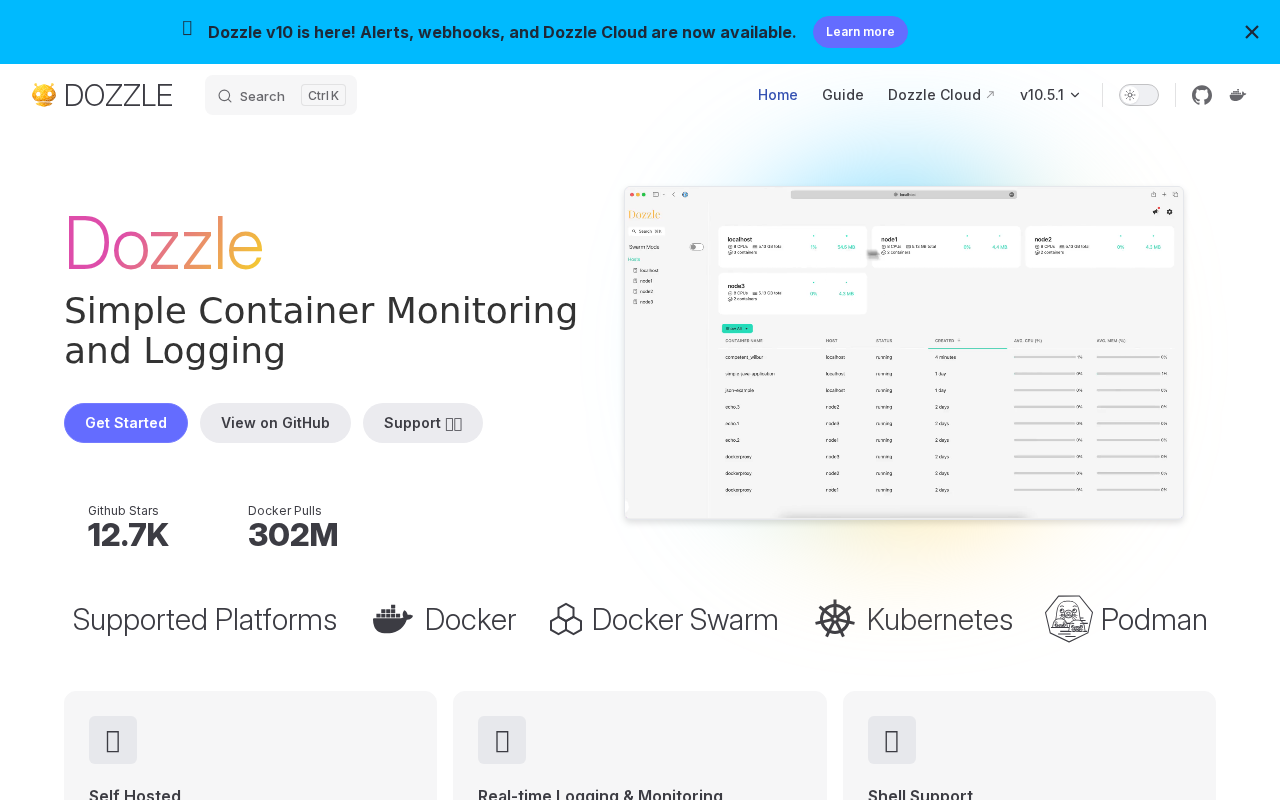This screenshot has width=1280, height=800.
Task: Click the banner announcement text
Action: [x=502, y=32]
